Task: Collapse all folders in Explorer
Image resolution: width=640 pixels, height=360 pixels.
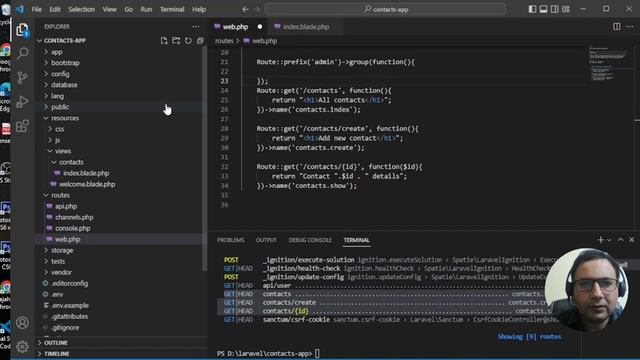Action: pyautogui.click(x=200, y=41)
